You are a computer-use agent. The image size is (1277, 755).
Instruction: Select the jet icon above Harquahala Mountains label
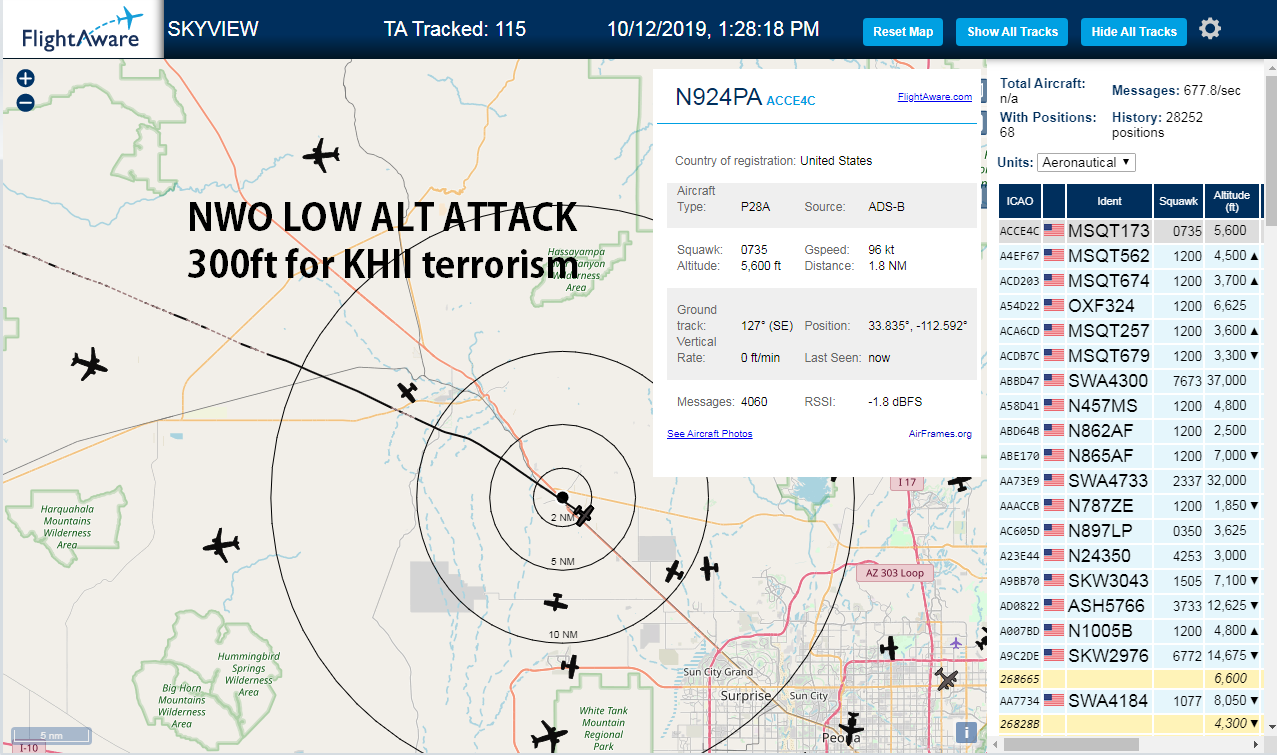click(89, 365)
